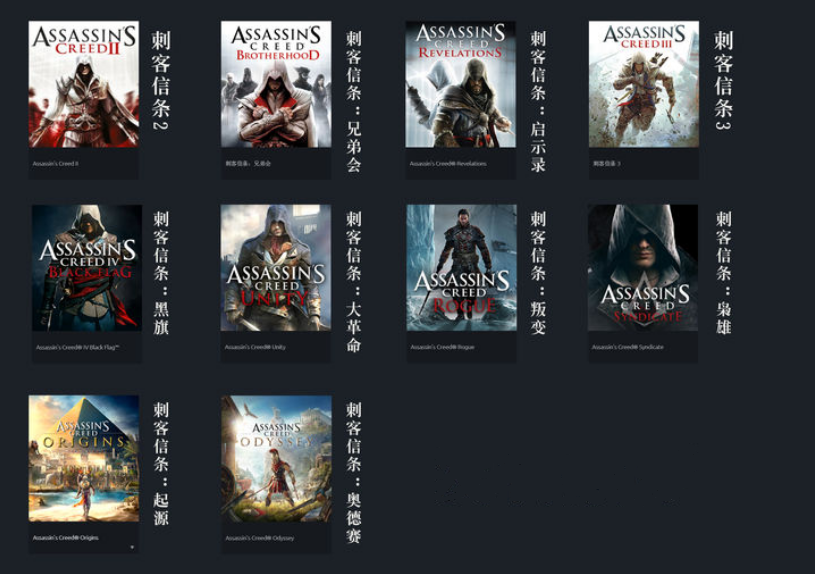Open the Assassin's Creed Revelations cover art
Viewport: 815px width, 574px height.
(461, 84)
